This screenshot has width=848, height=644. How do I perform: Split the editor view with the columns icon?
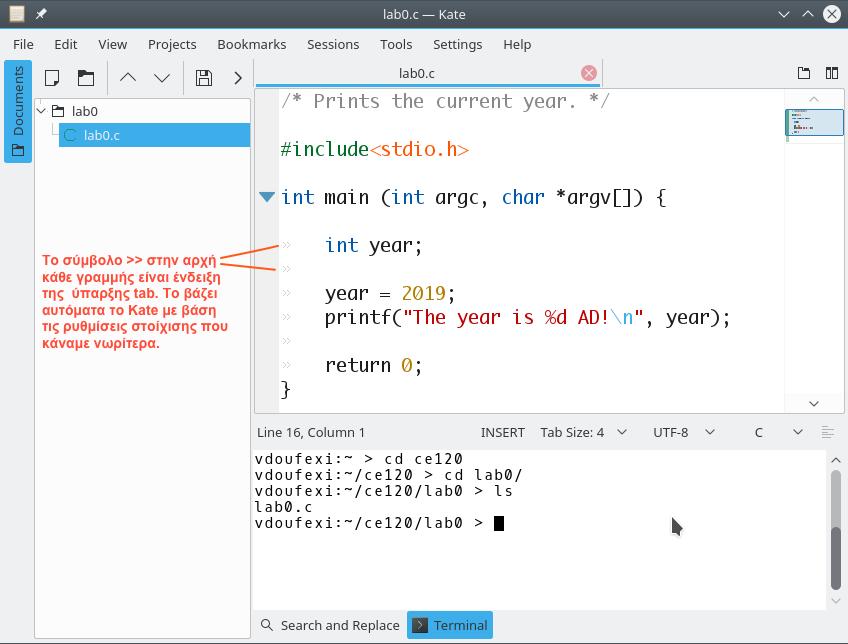pyautogui.click(x=832, y=73)
